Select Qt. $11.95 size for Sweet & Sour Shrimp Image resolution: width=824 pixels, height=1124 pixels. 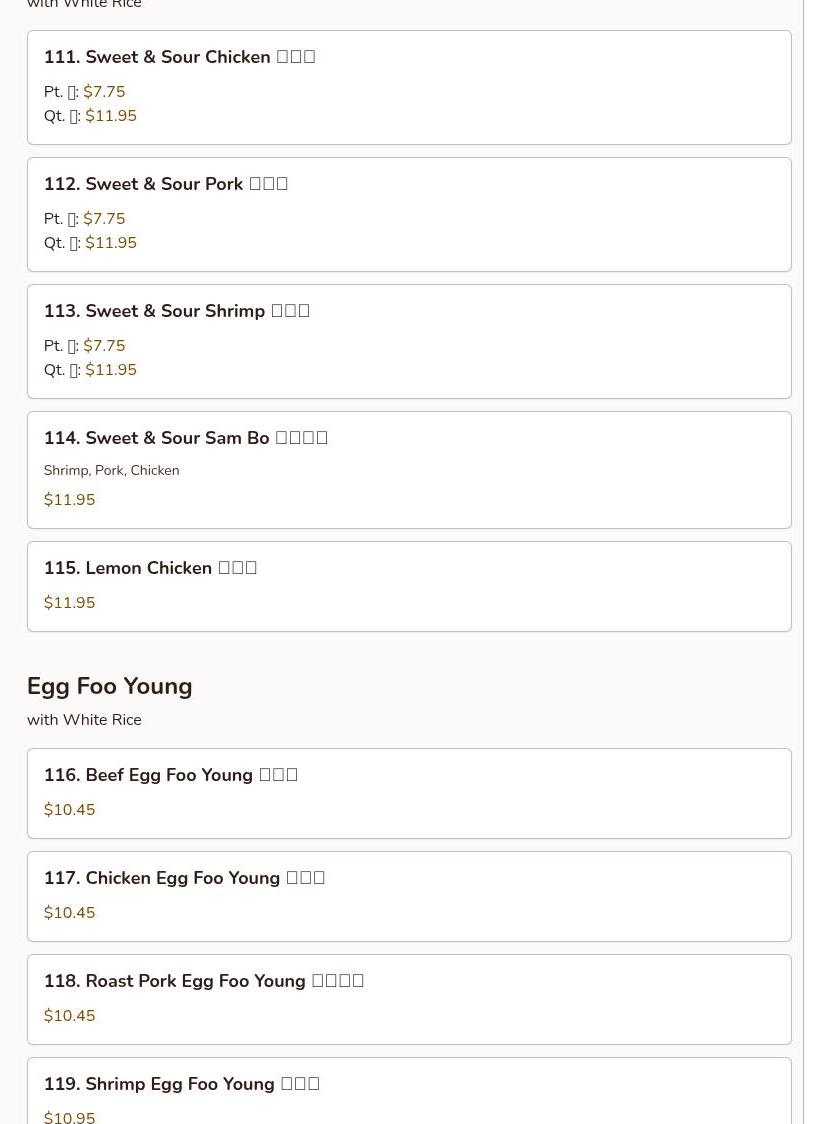pos(90,369)
